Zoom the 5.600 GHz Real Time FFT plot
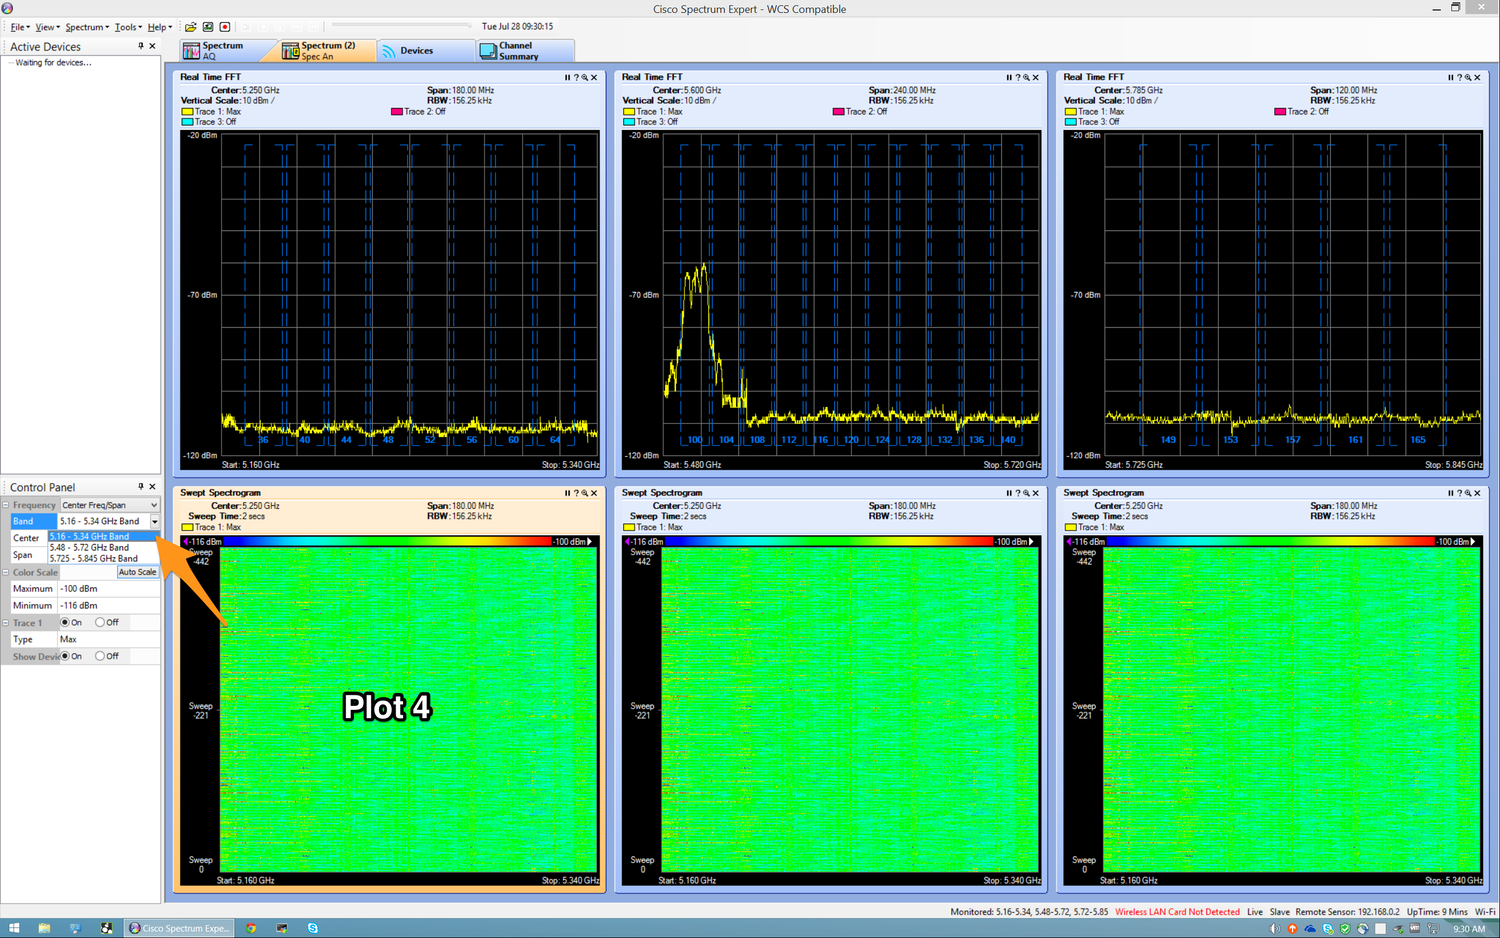This screenshot has width=1500, height=938. [1027, 77]
